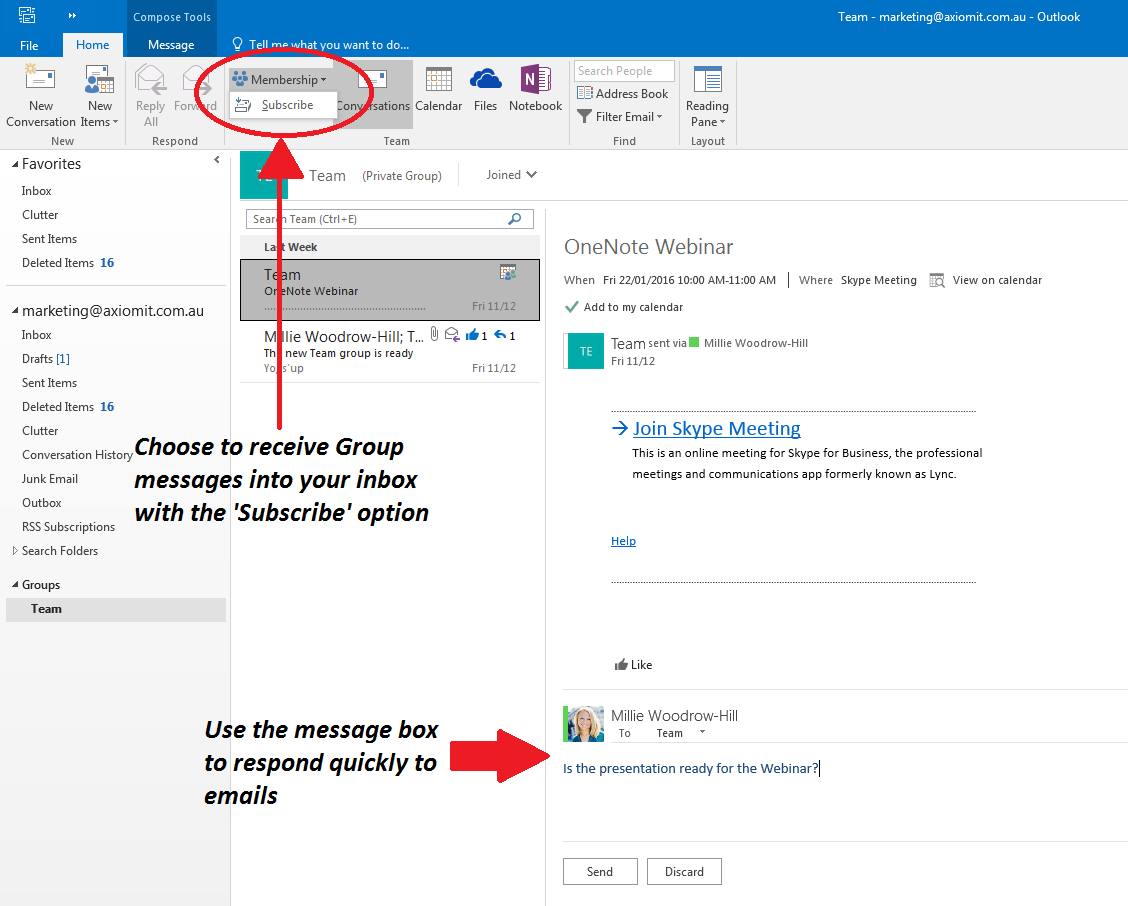Like the OneNote Webinar message
Screen dimensions: 1128x906
tap(633, 665)
